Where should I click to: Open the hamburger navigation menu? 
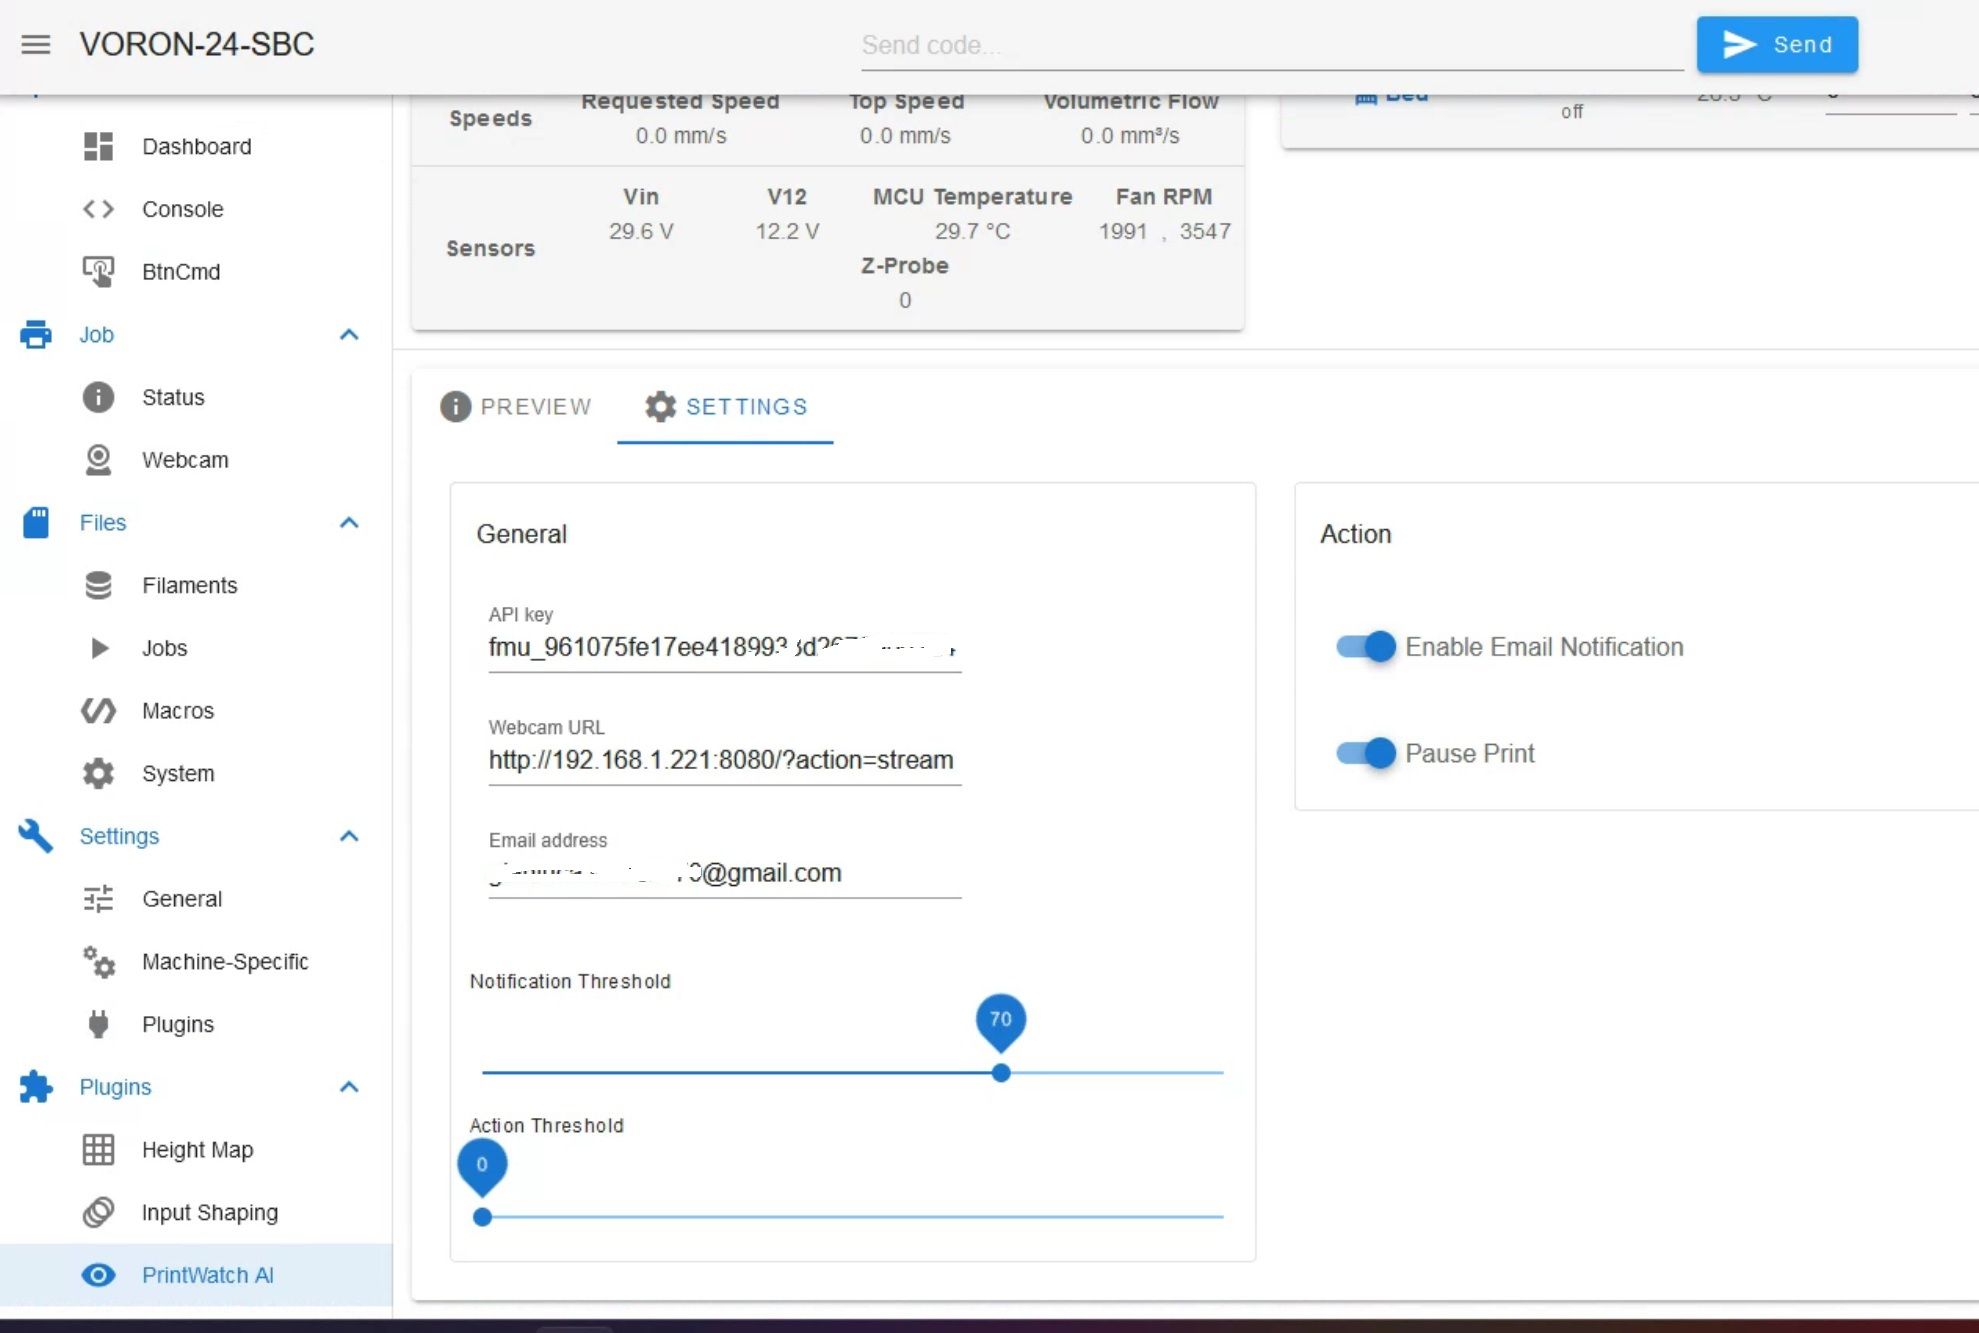point(36,44)
